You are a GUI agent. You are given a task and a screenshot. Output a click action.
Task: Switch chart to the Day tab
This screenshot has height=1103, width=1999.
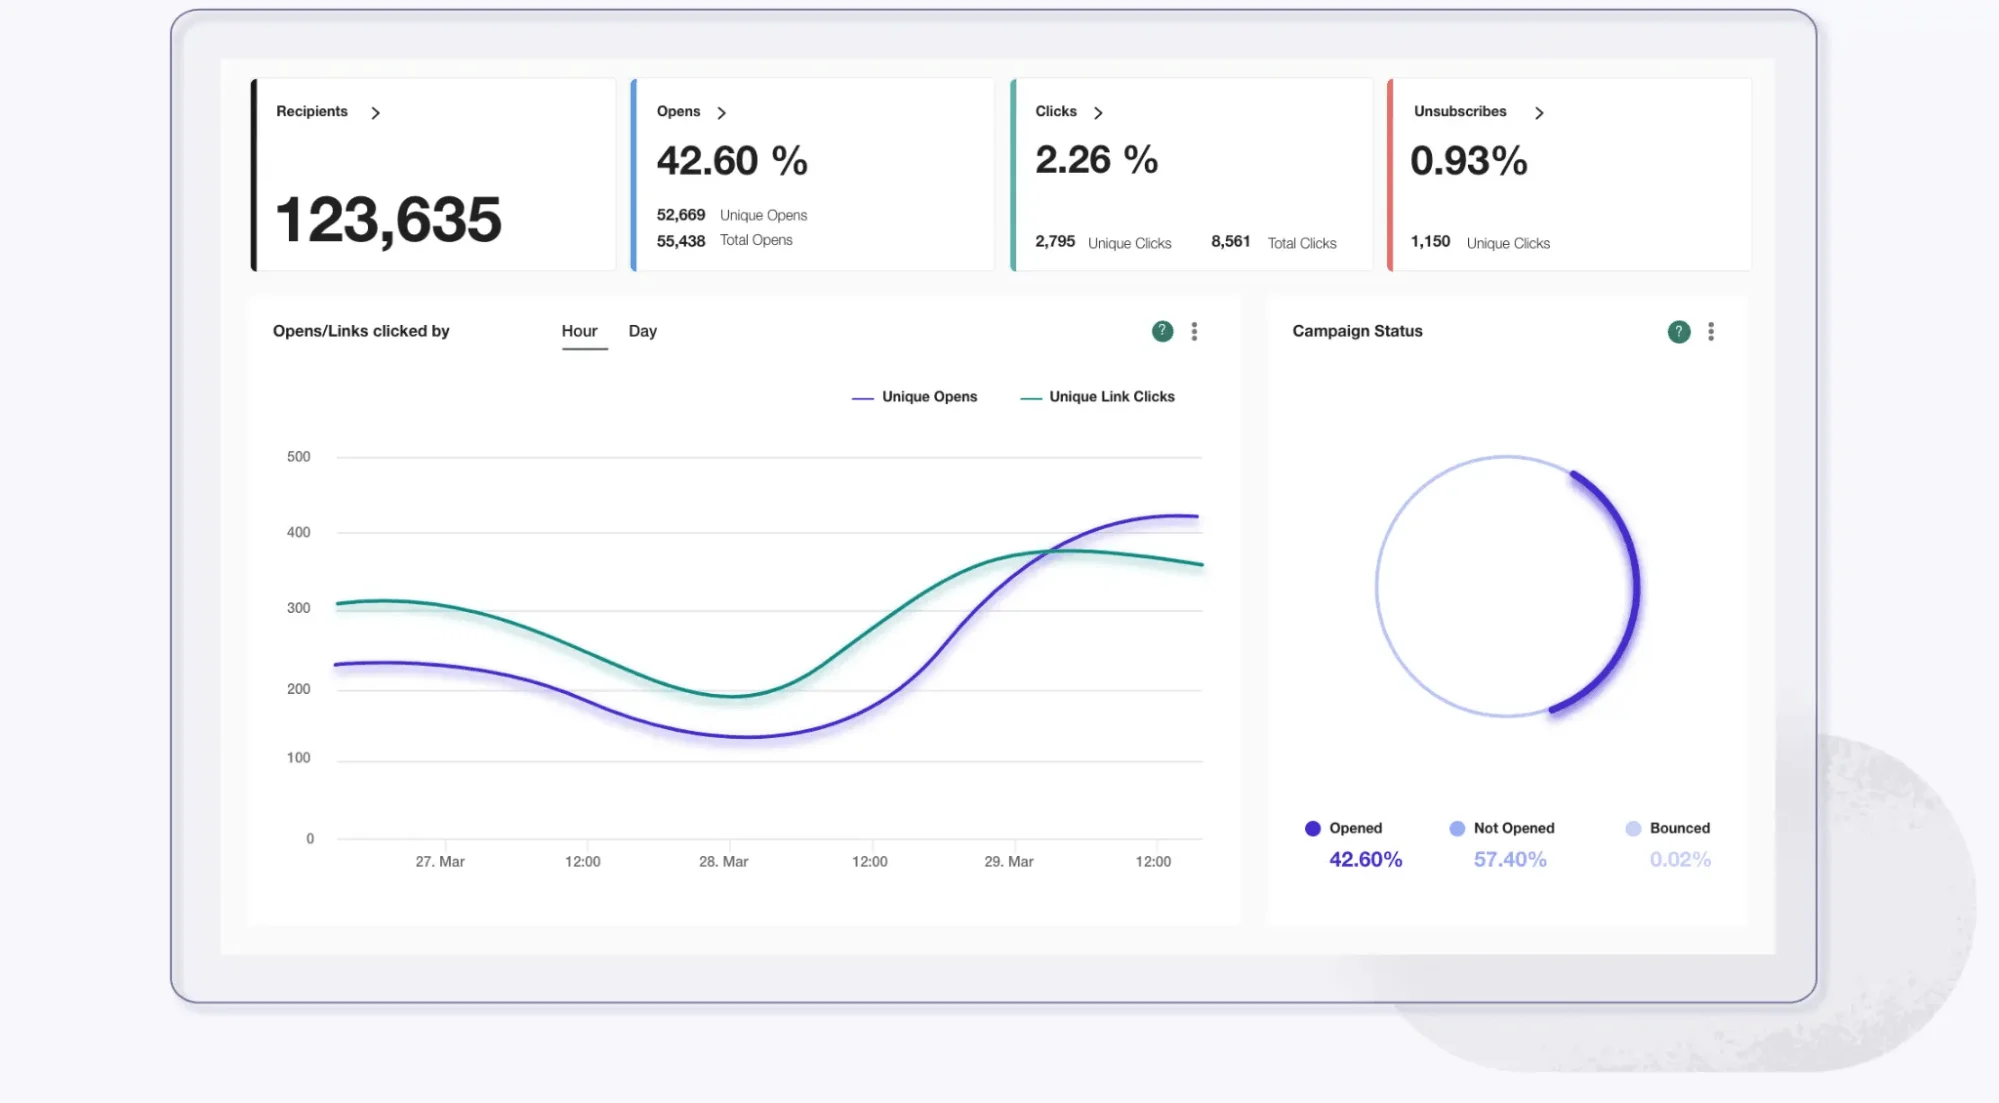coord(643,331)
